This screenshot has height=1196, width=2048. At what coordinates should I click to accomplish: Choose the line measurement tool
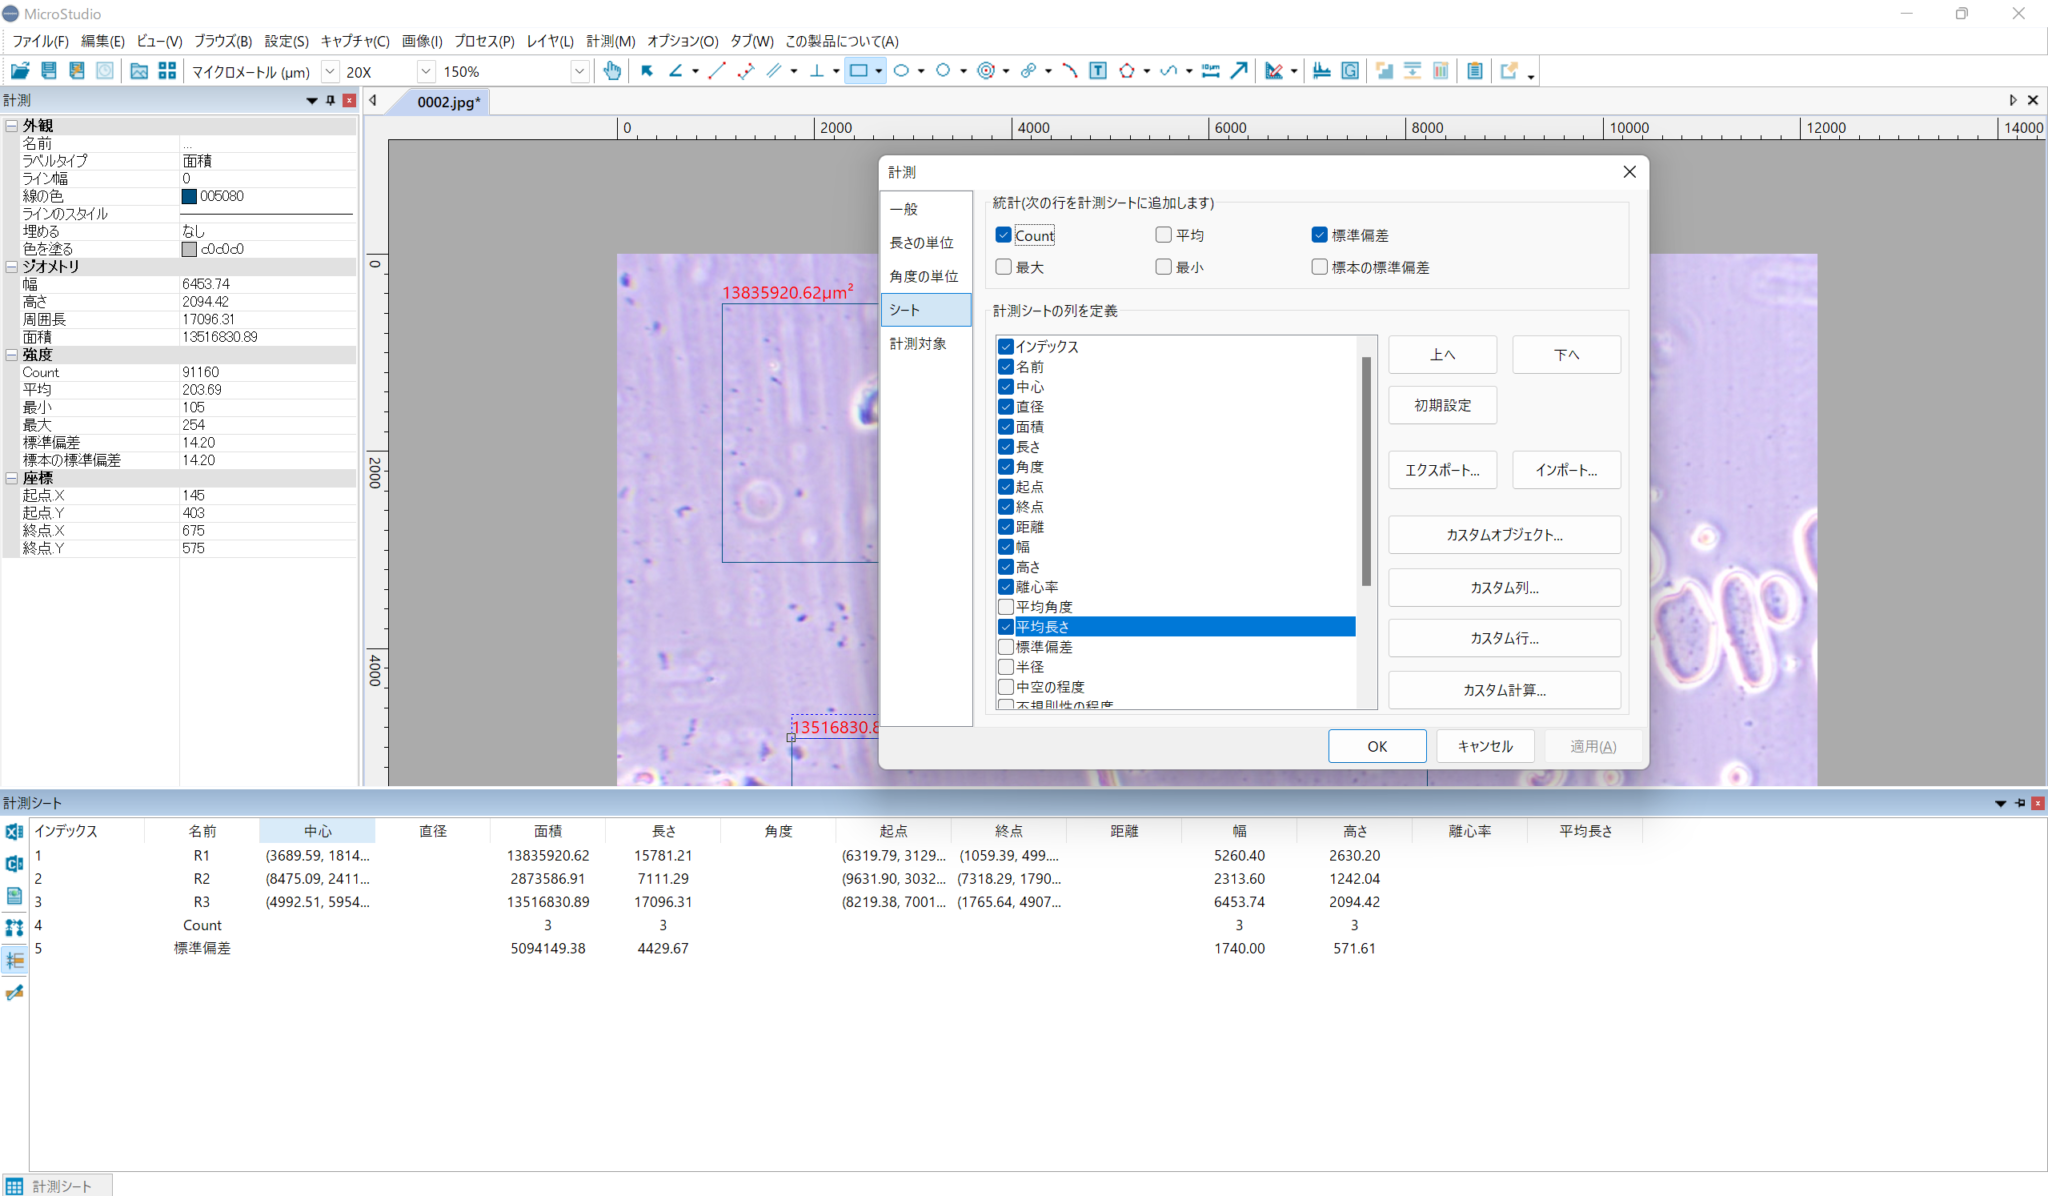(x=717, y=71)
